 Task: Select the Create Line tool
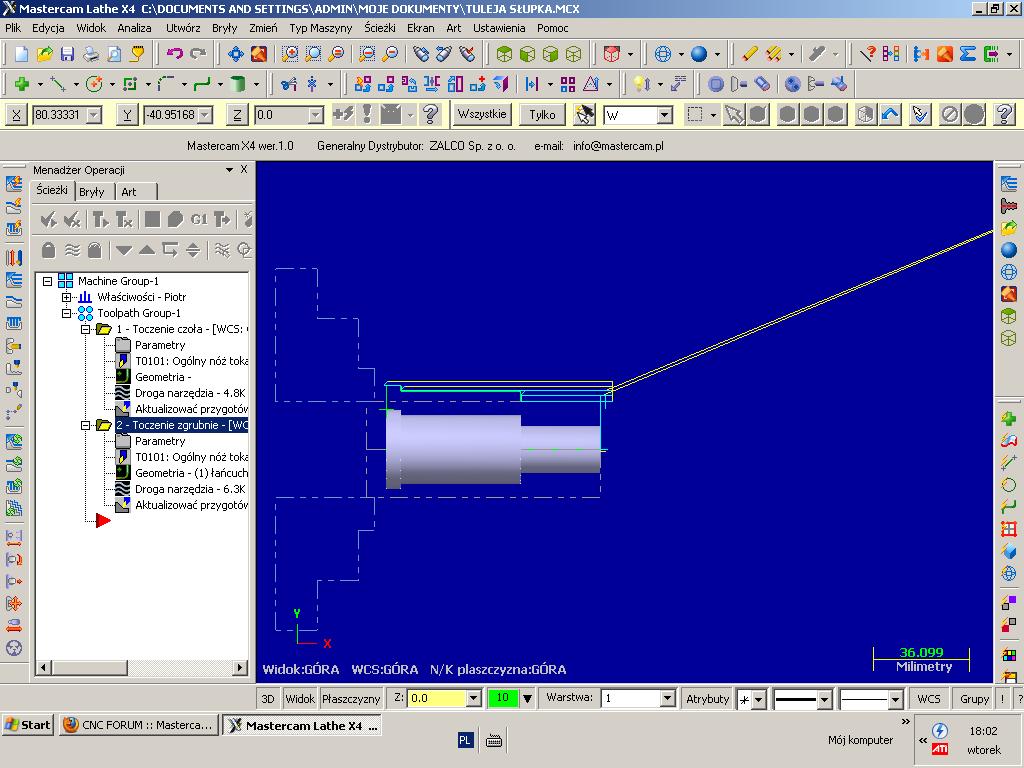click(58, 84)
